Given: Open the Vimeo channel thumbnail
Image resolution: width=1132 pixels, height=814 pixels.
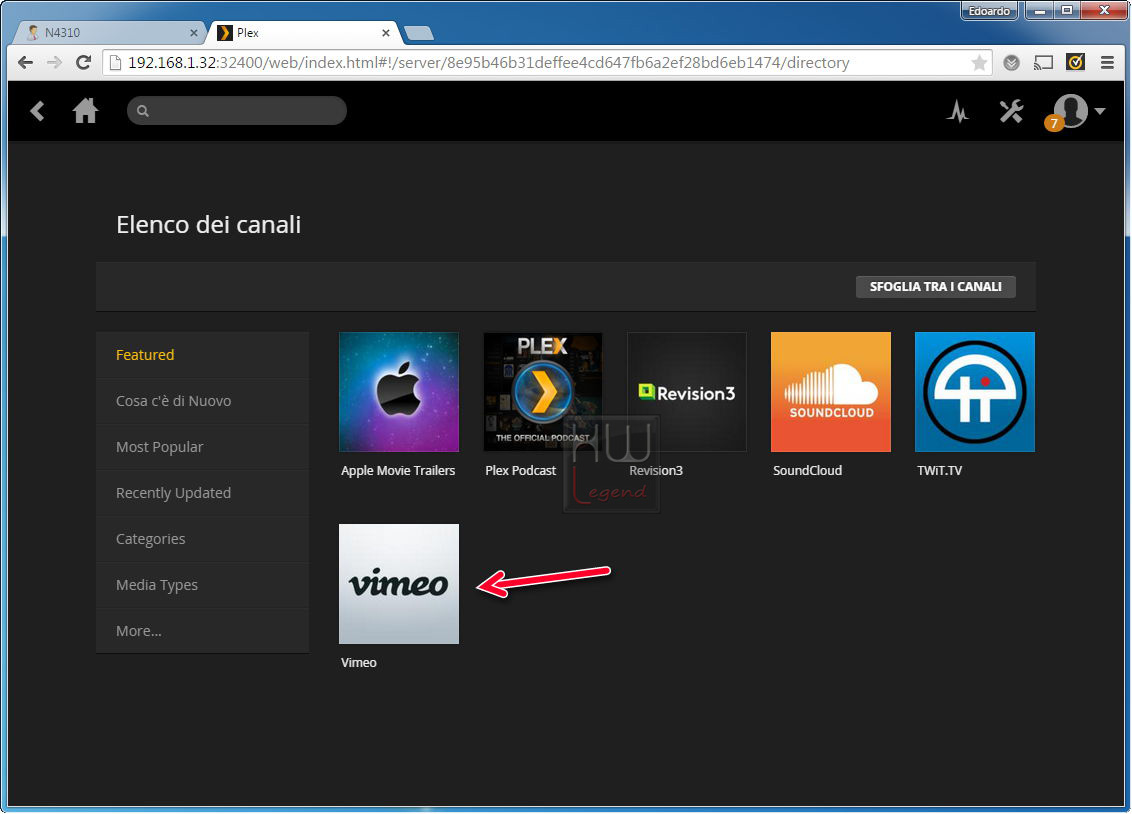Looking at the screenshot, I should (x=399, y=584).
